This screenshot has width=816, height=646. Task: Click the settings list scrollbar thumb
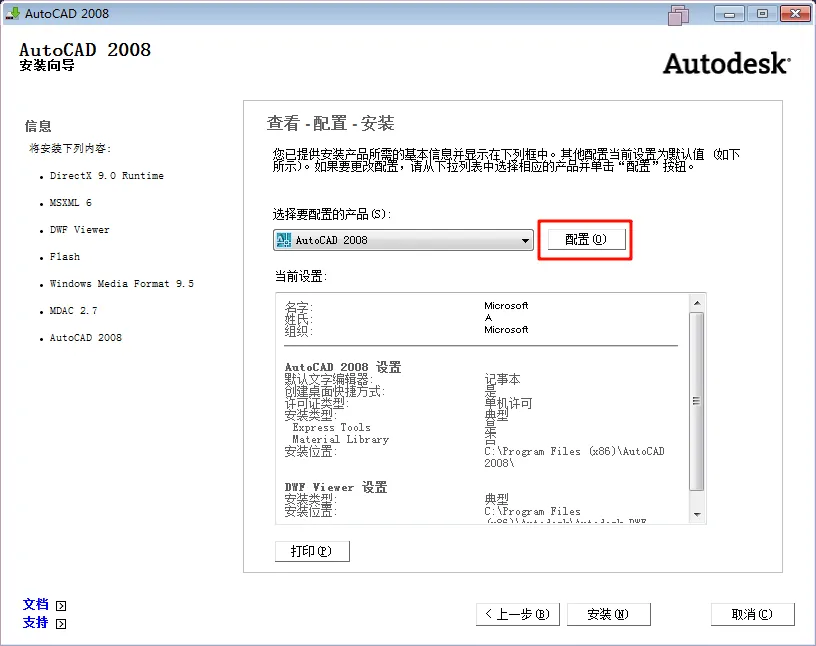click(x=697, y=401)
